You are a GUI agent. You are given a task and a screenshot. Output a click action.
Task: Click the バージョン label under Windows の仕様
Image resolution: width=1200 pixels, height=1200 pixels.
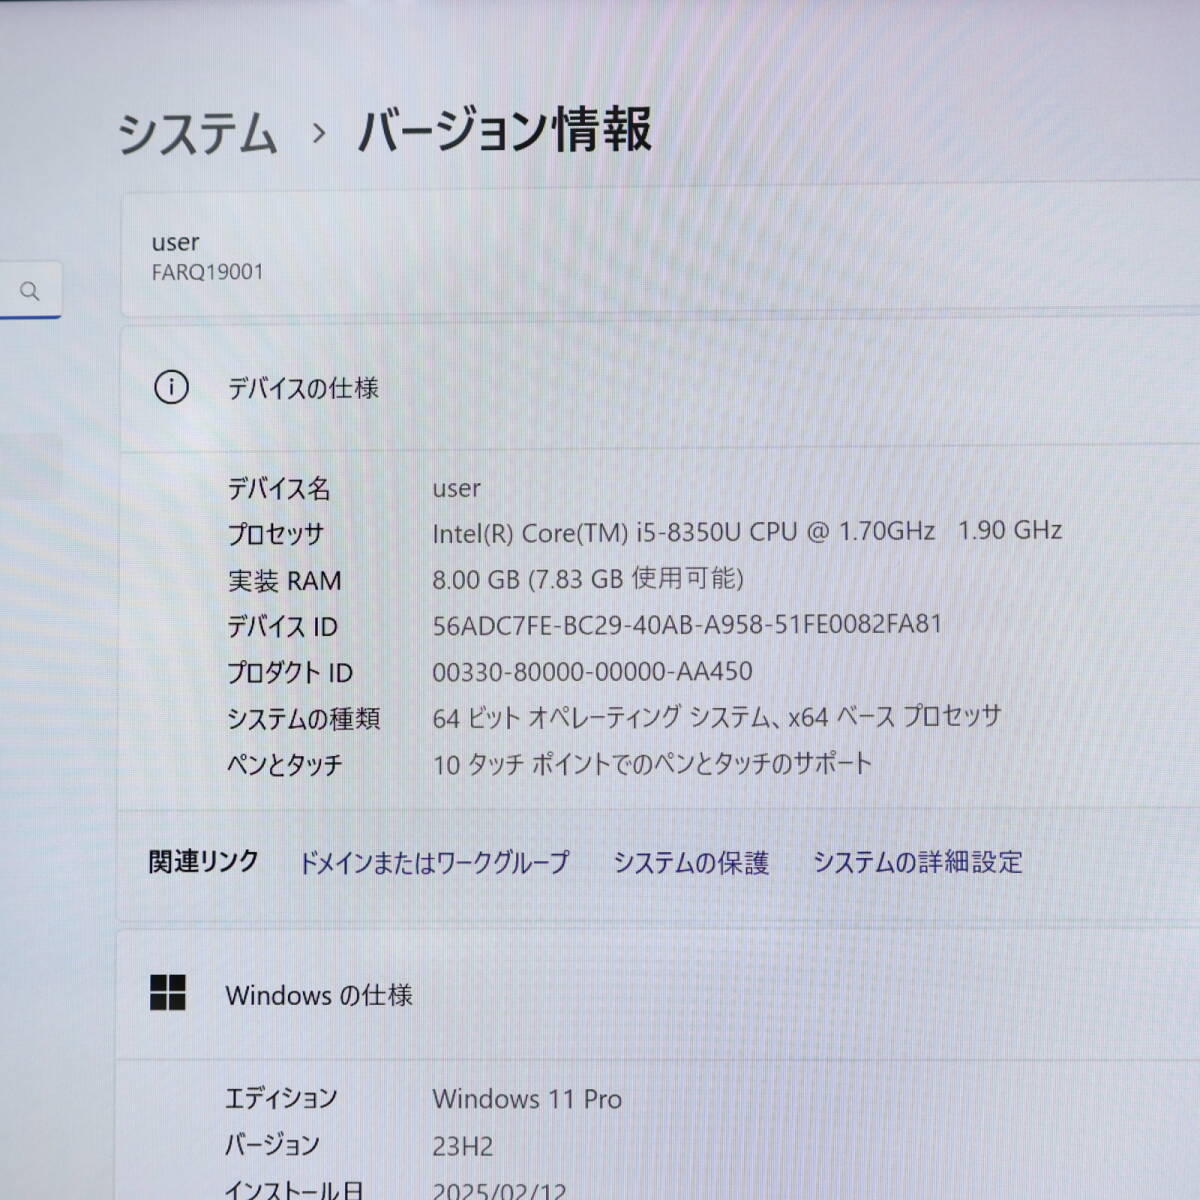[x=272, y=1144]
